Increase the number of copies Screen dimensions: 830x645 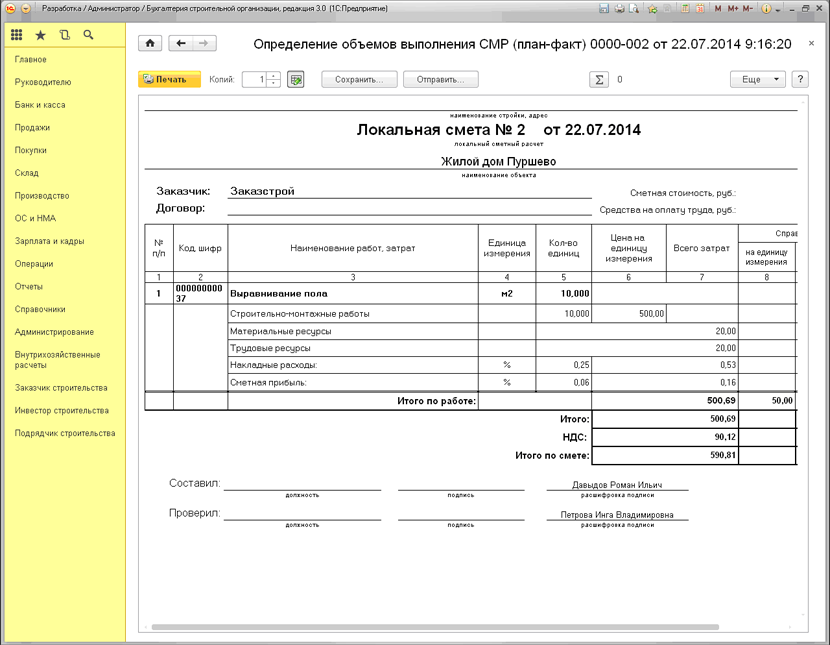[x=273, y=76]
